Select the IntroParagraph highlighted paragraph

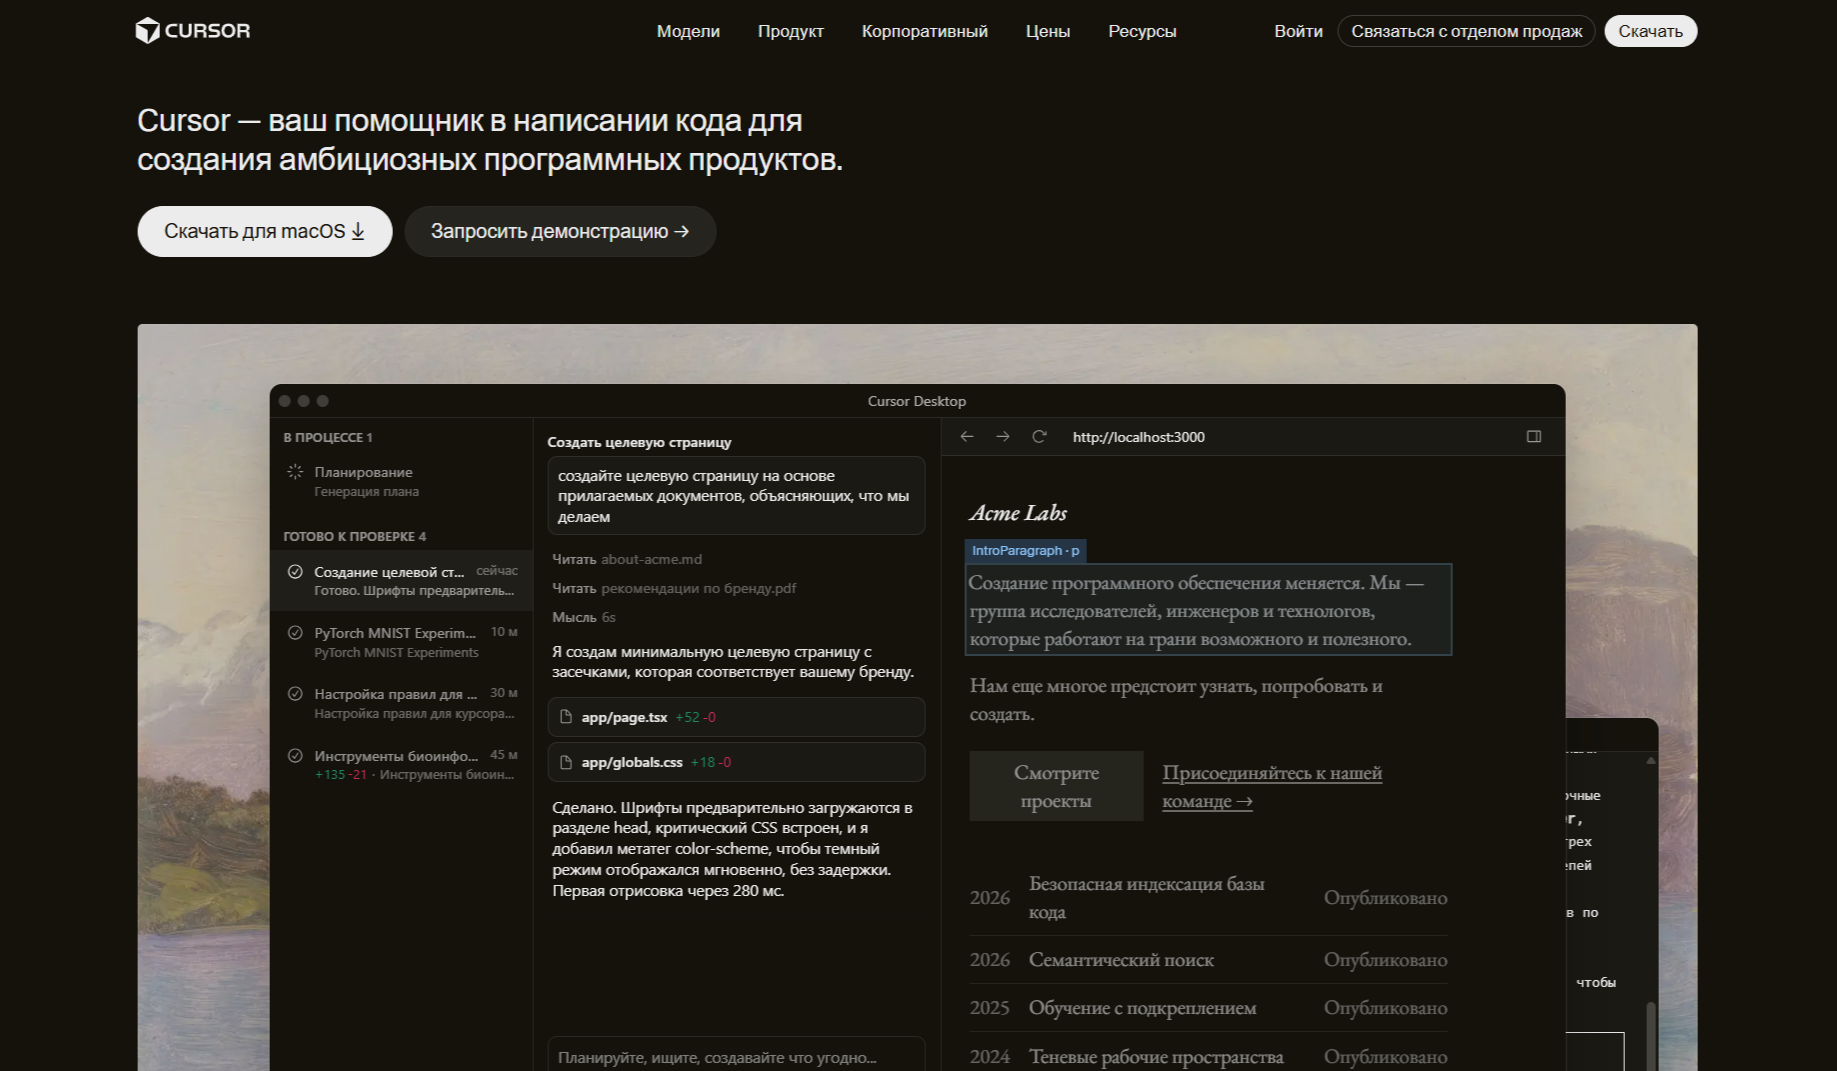pyautogui.click(x=1208, y=610)
